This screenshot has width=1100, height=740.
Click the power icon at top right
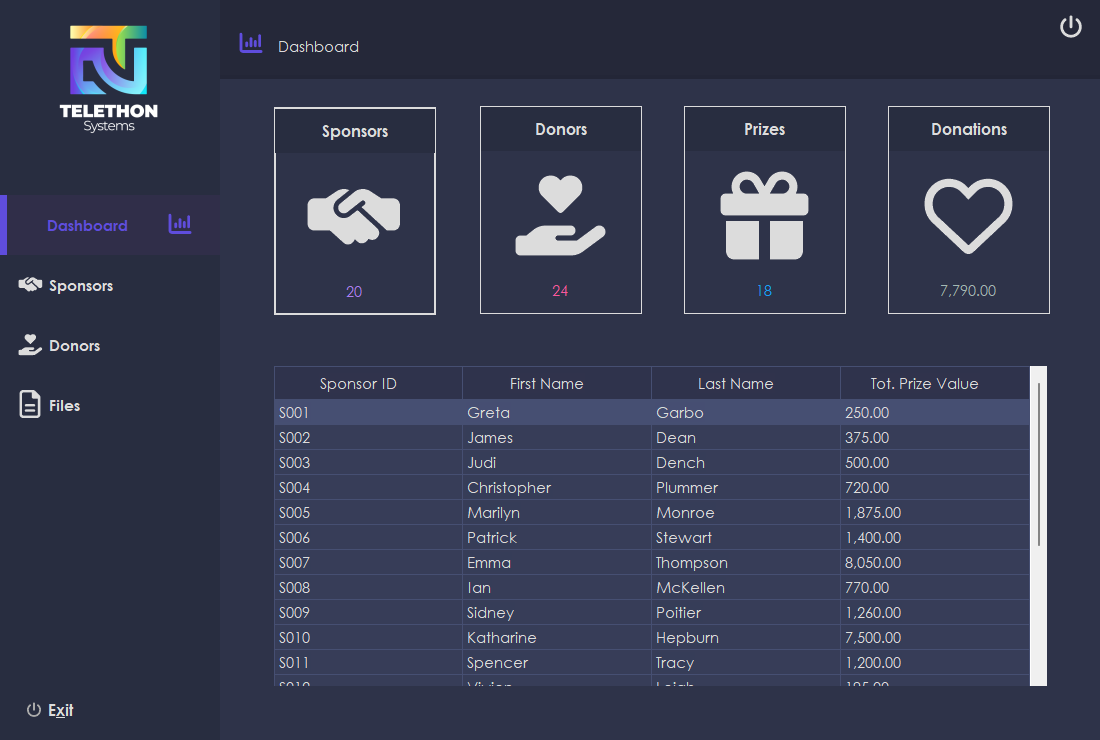1071,27
